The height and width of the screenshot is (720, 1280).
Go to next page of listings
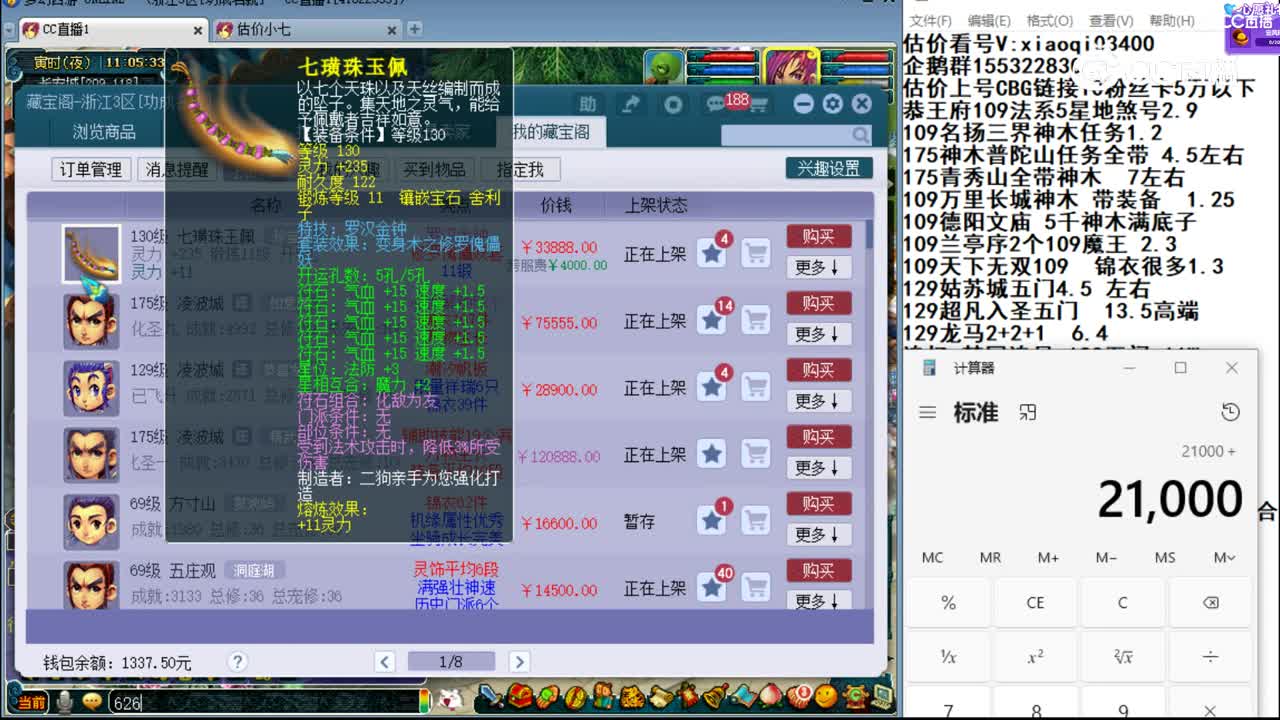519,661
